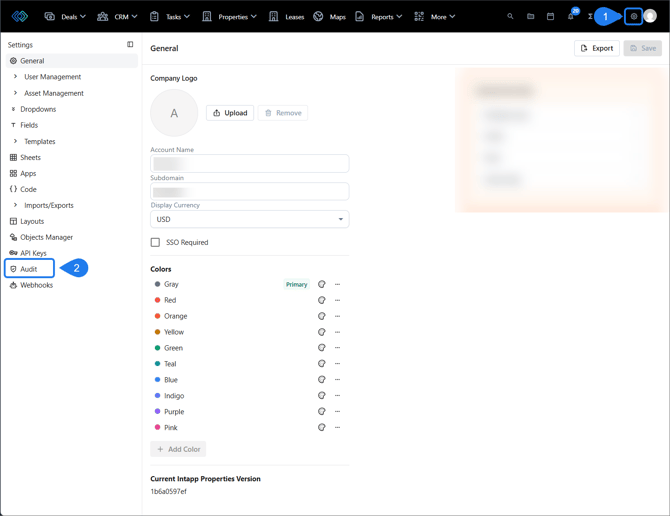The width and height of the screenshot is (670, 516).
Task: Click the Upload logo button
Action: coord(230,113)
